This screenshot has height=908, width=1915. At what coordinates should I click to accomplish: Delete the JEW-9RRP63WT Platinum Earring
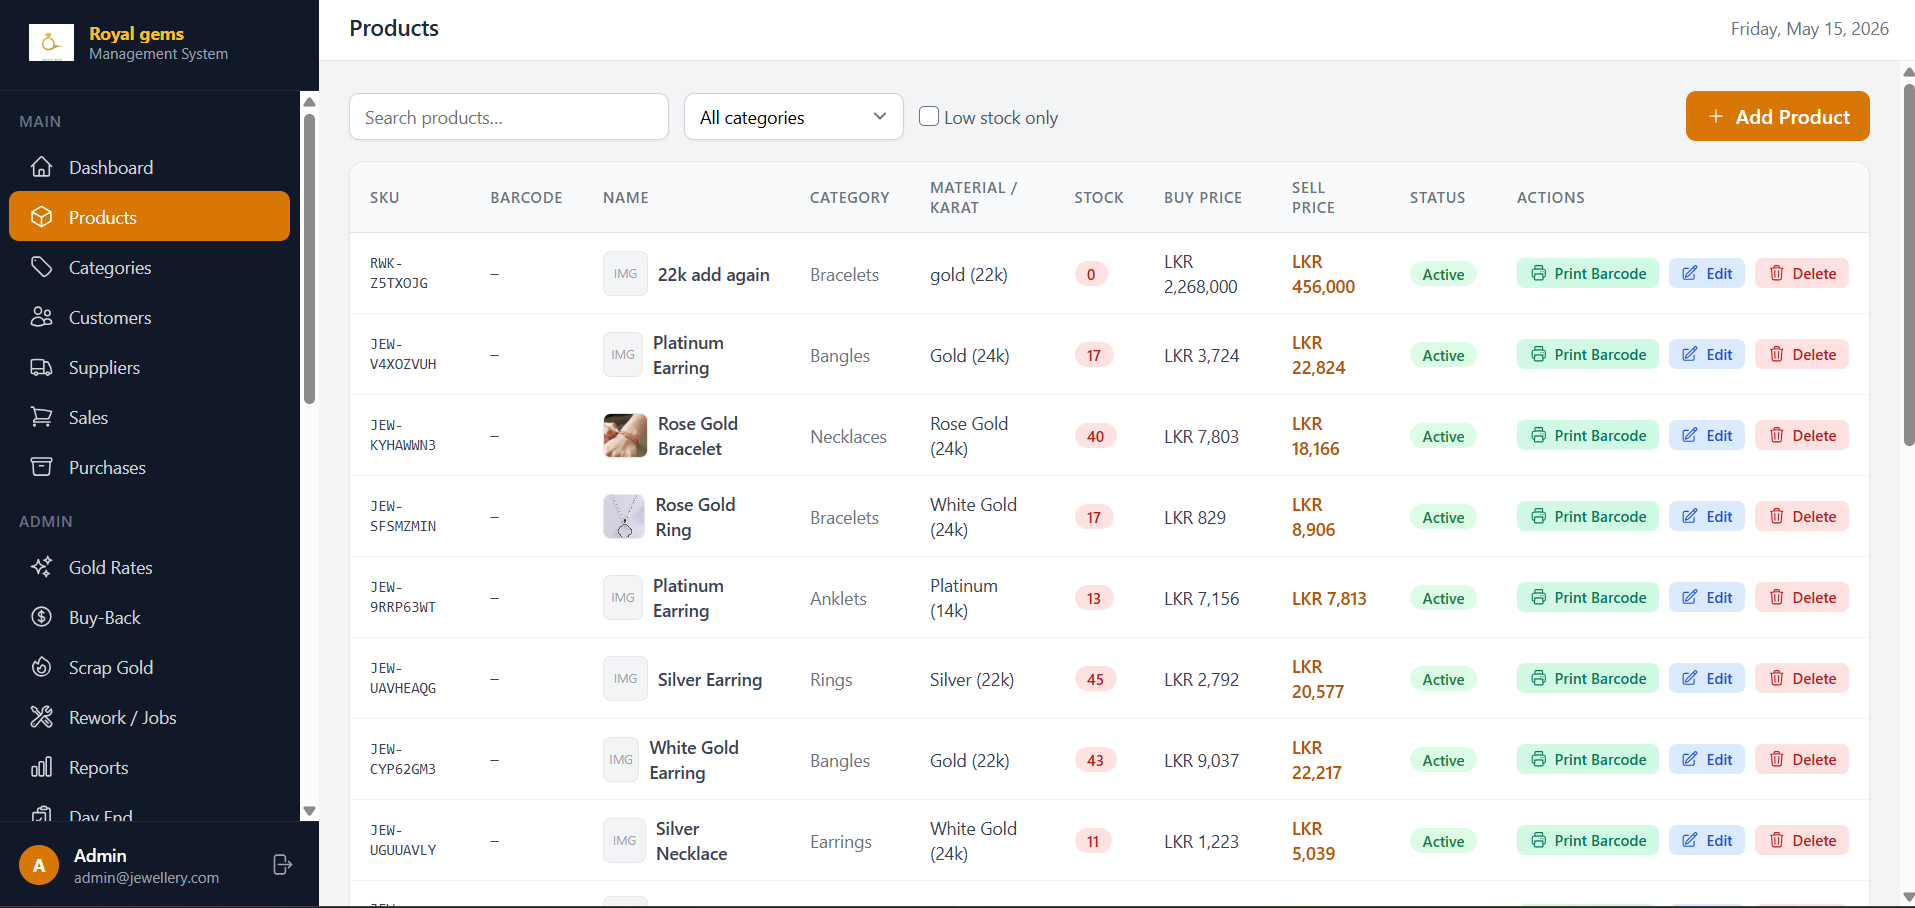[1802, 597]
